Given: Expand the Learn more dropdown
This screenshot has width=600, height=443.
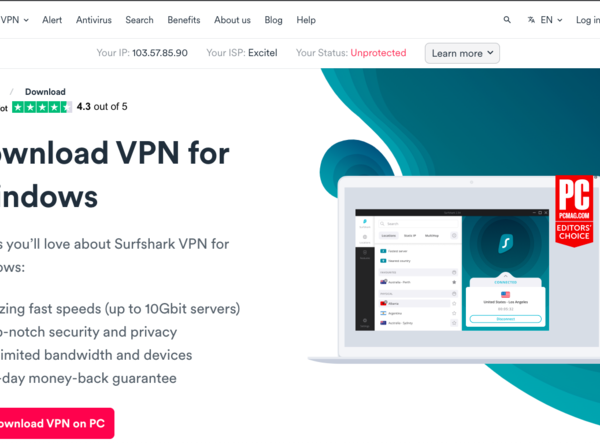Looking at the screenshot, I should pyautogui.click(x=462, y=53).
